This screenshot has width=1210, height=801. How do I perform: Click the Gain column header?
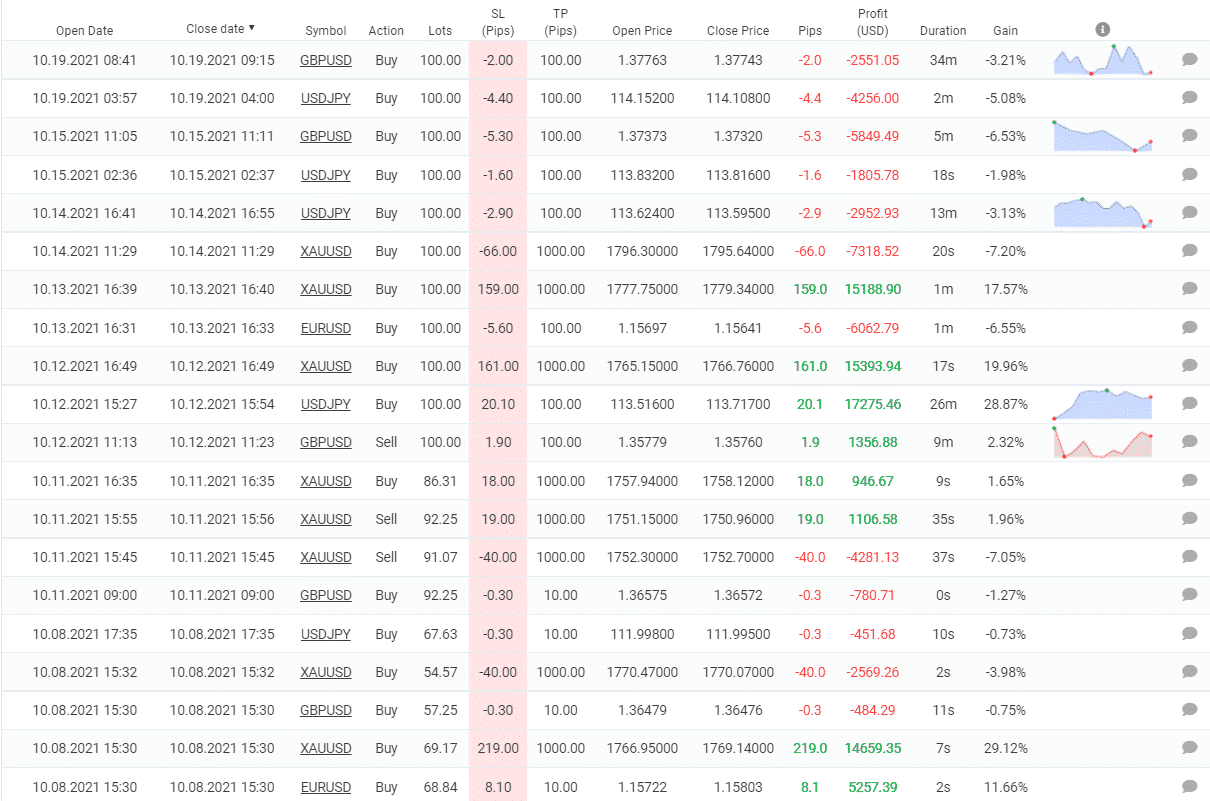coord(1005,30)
